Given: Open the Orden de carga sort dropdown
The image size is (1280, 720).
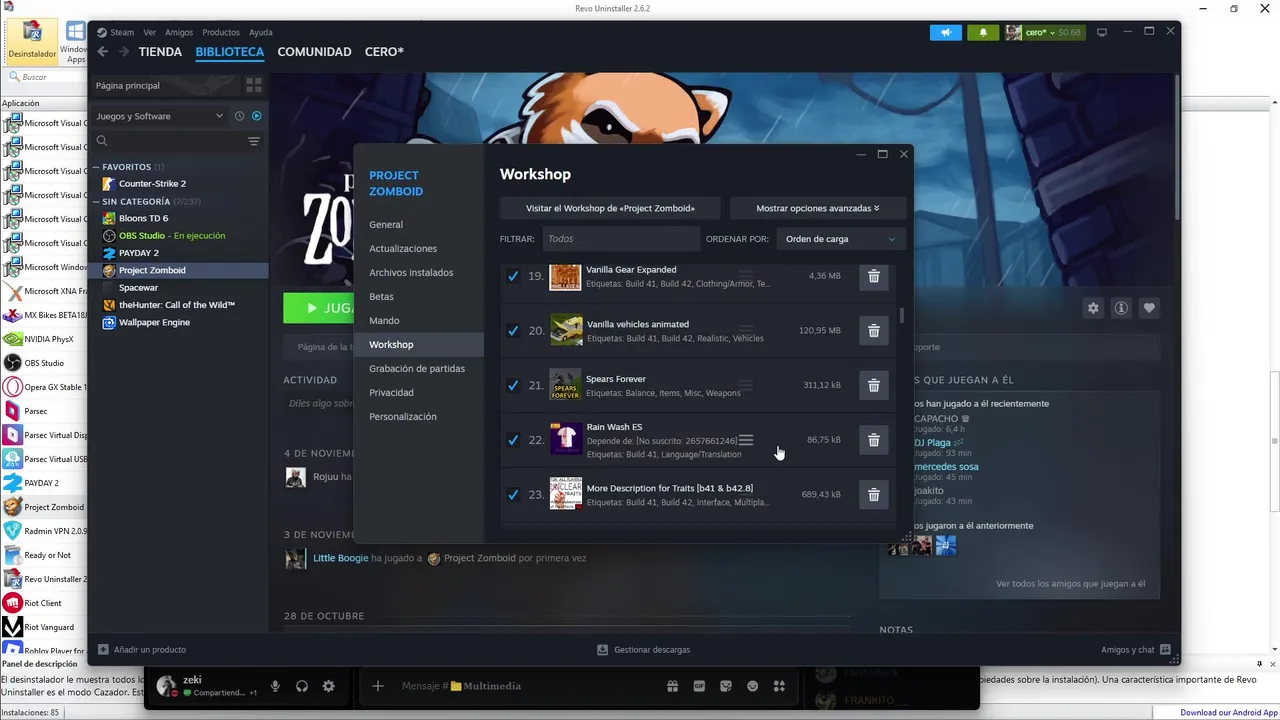Looking at the screenshot, I should pos(840,239).
